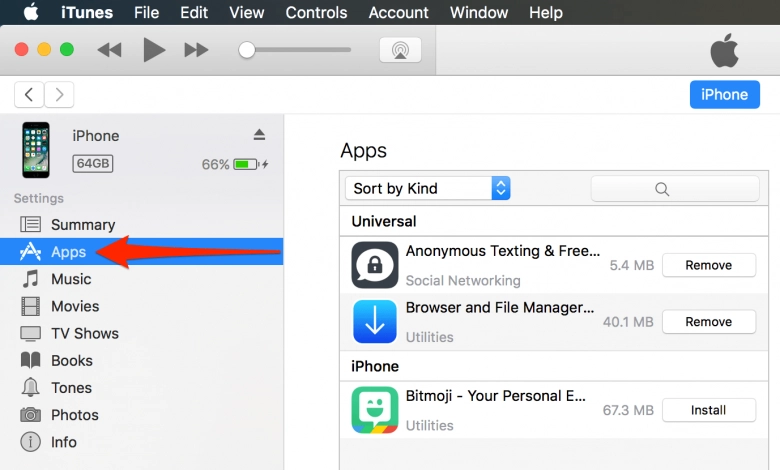Select Apps in the sidebar
The width and height of the screenshot is (780, 470).
(x=142, y=252)
